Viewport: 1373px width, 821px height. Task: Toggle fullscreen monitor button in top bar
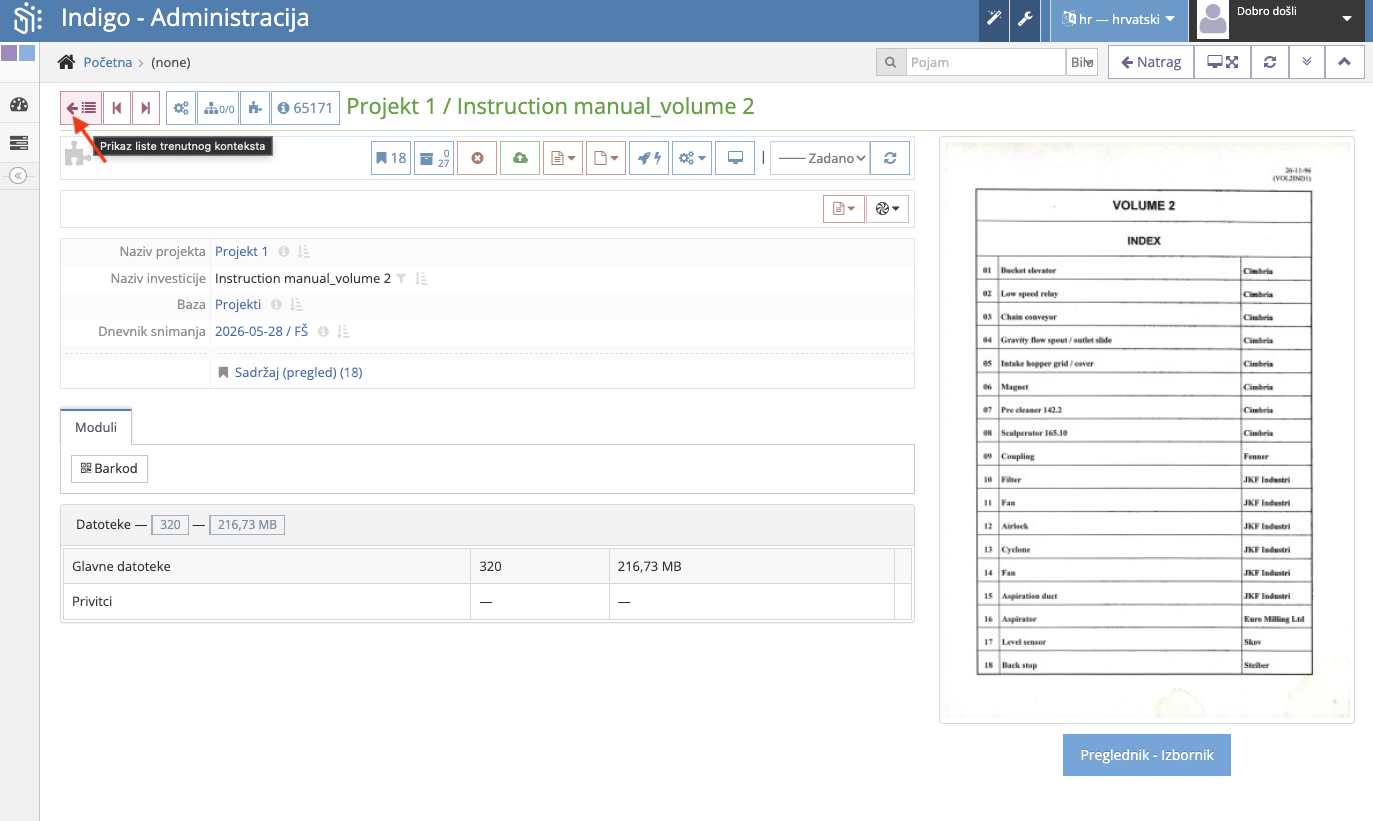[1222, 62]
